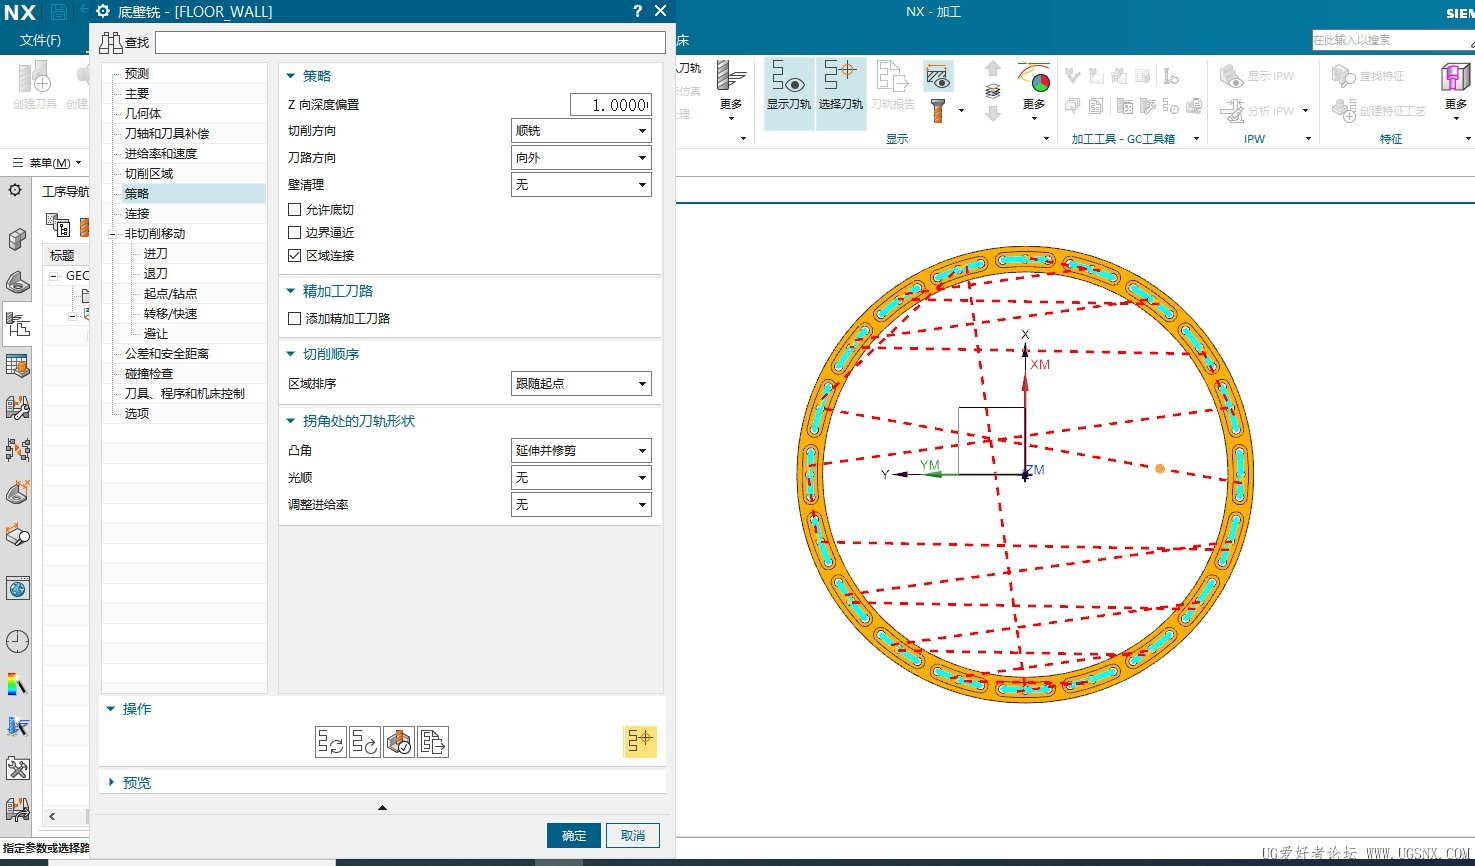
Task: Toggle the 边界逼近 checkbox
Action: pyautogui.click(x=295, y=233)
